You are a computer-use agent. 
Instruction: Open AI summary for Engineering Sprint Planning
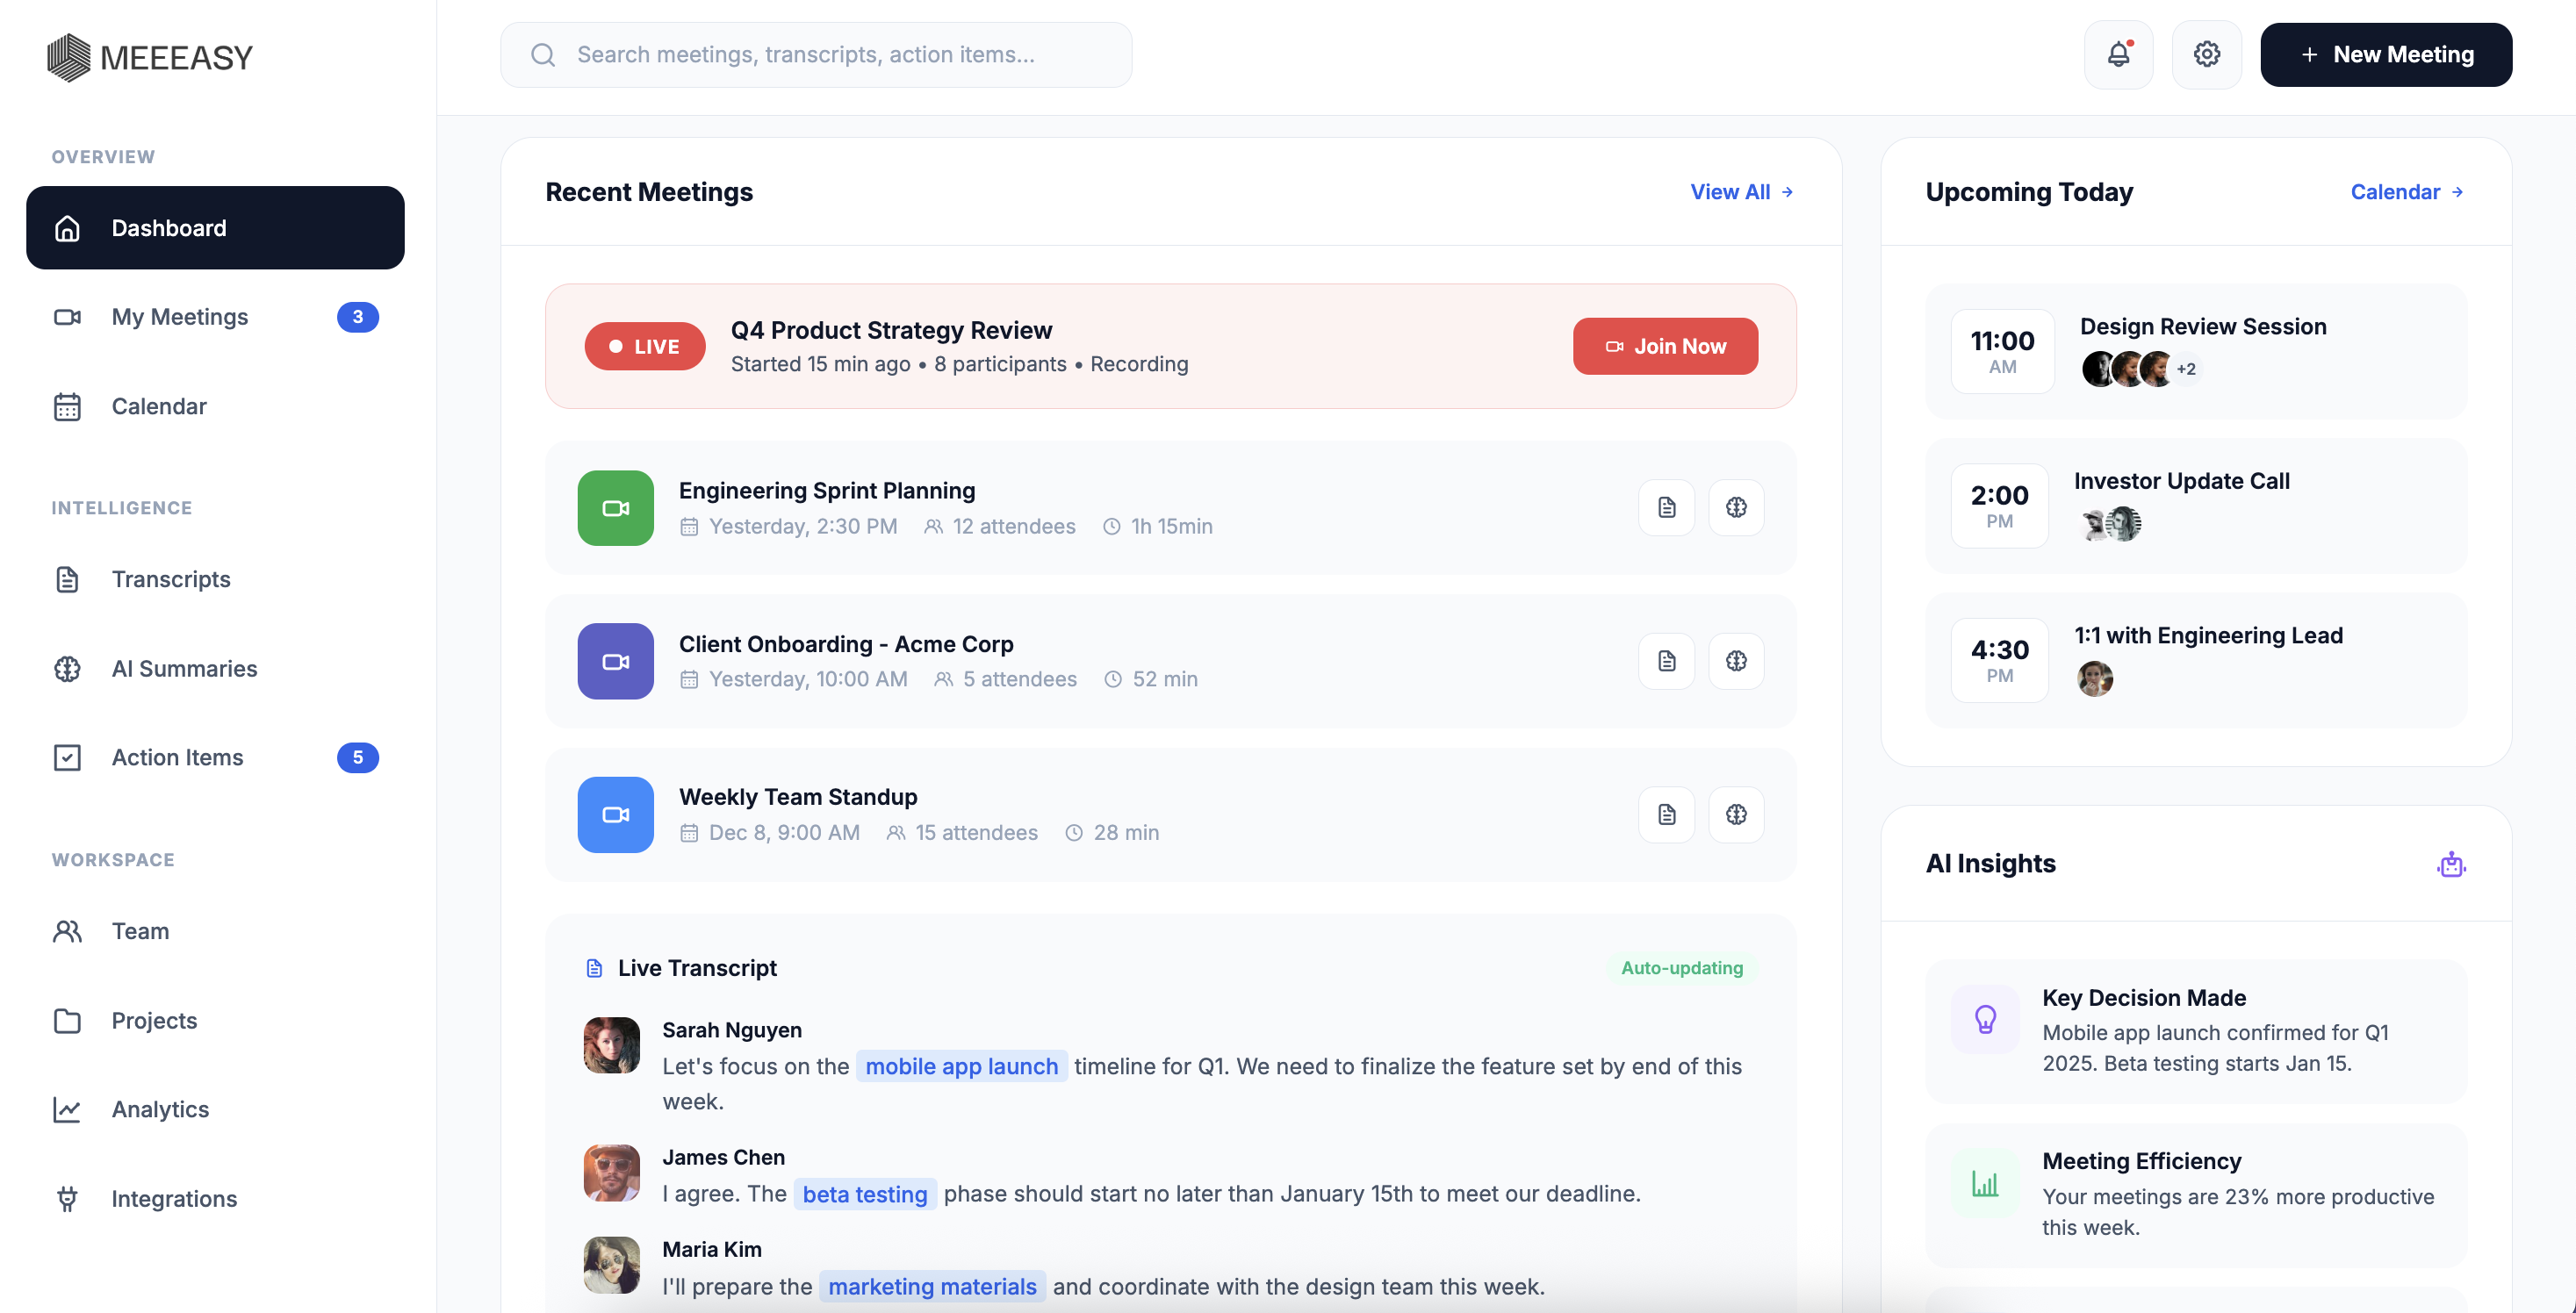1735,507
